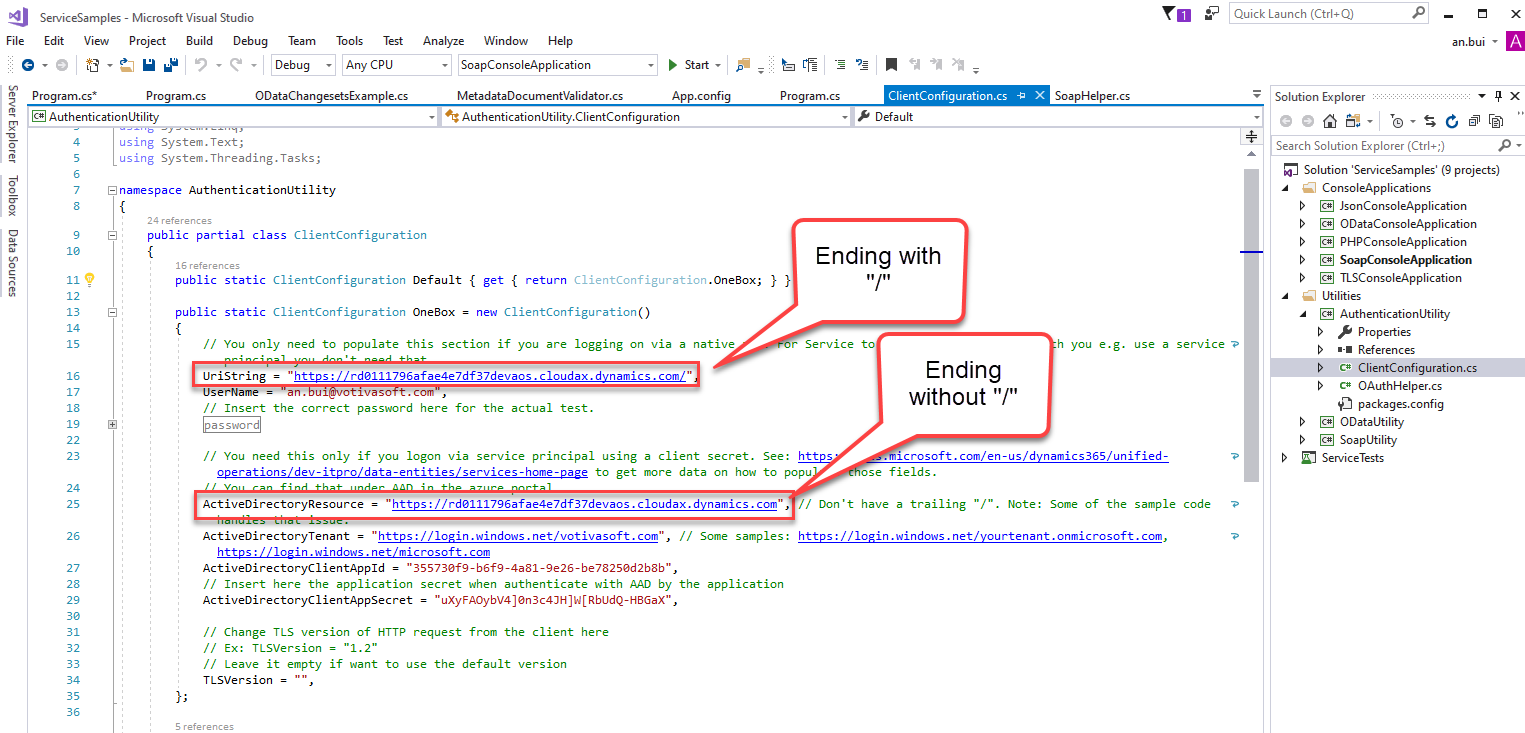Save current file with single floppy icon
The width and height of the screenshot is (1525, 733).
(x=149, y=65)
